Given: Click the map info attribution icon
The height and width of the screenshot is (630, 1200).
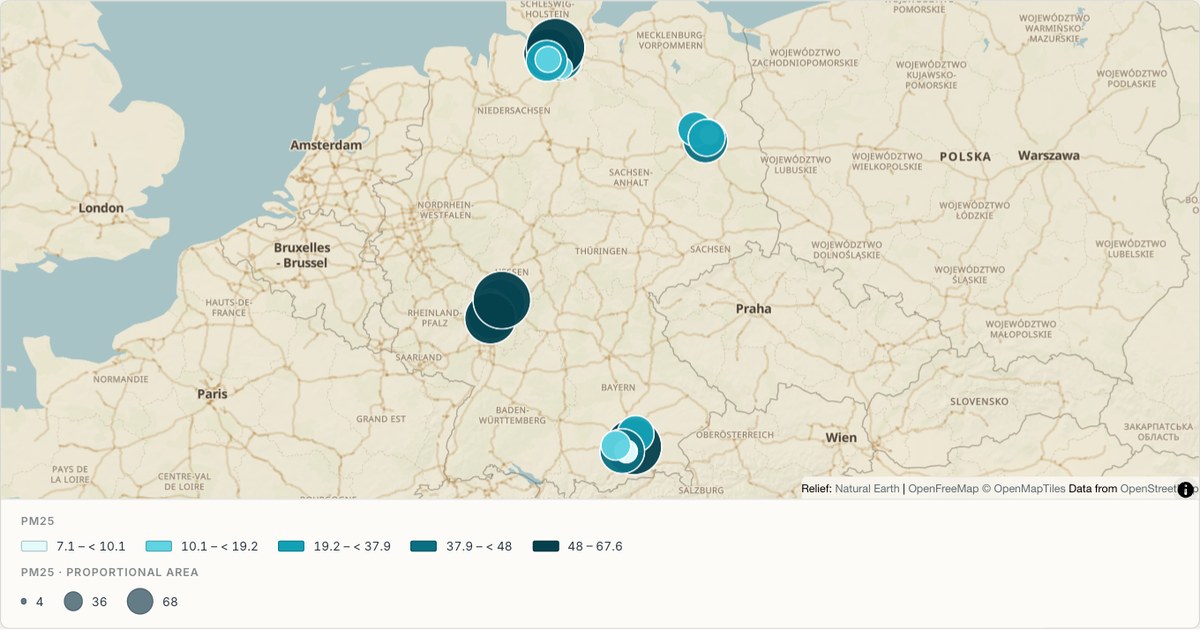Looking at the screenshot, I should pyautogui.click(x=1186, y=489).
